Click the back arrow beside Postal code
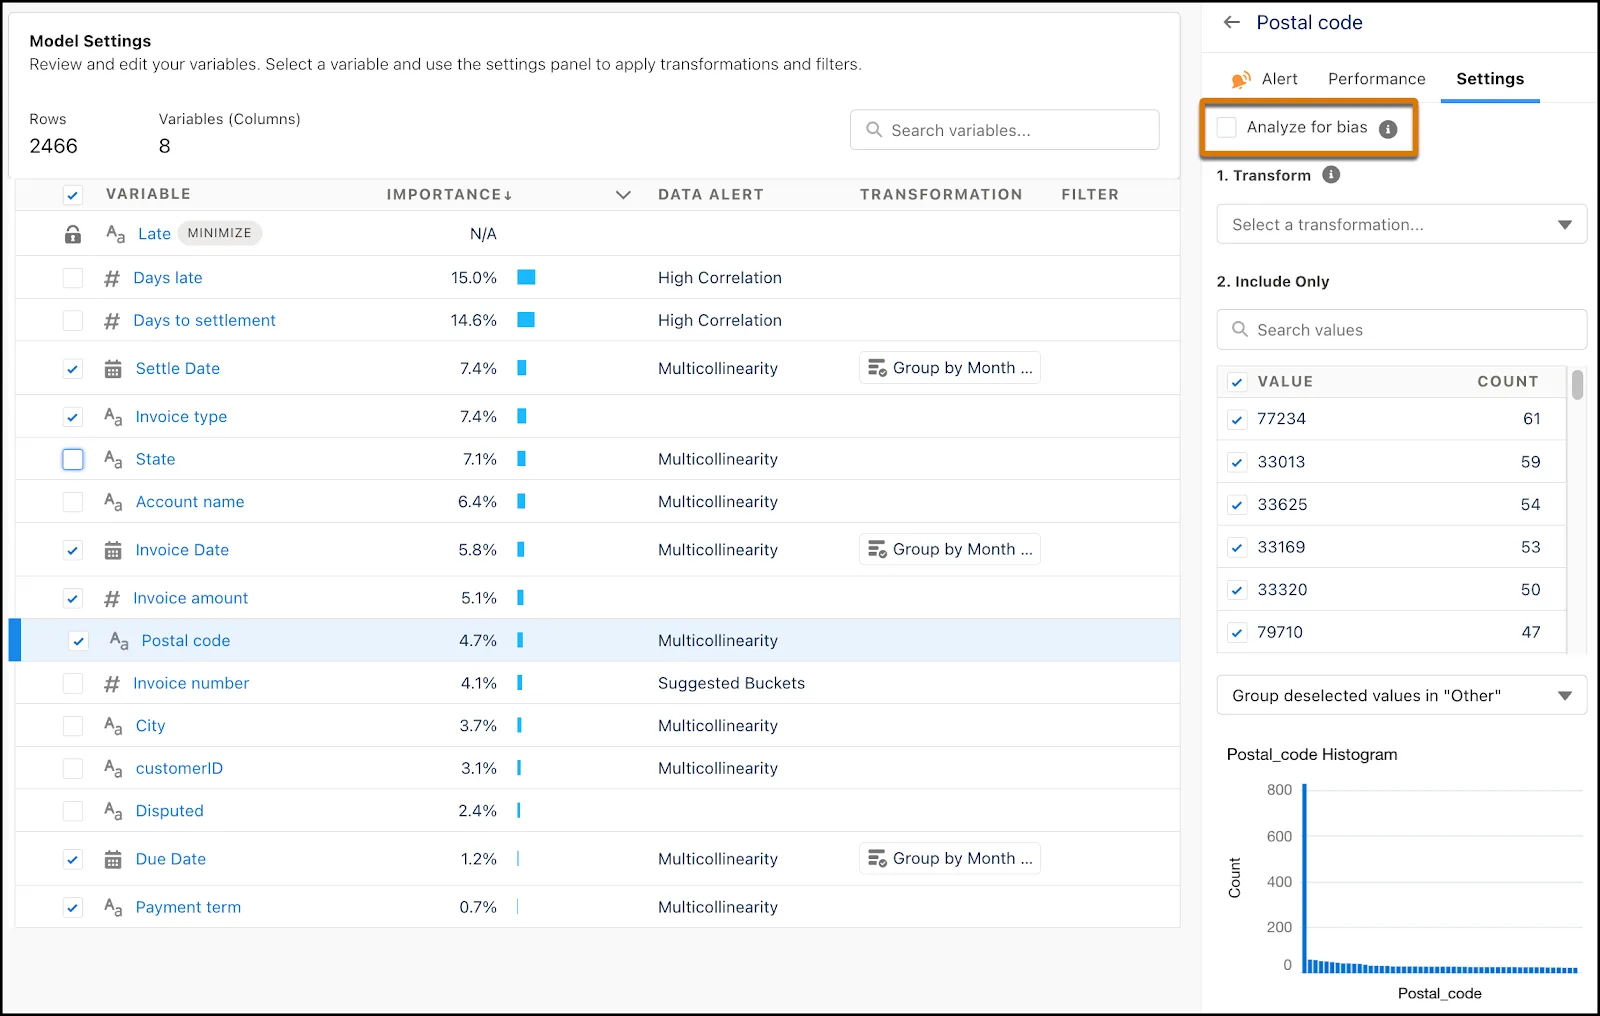The width and height of the screenshot is (1600, 1016). point(1232,22)
